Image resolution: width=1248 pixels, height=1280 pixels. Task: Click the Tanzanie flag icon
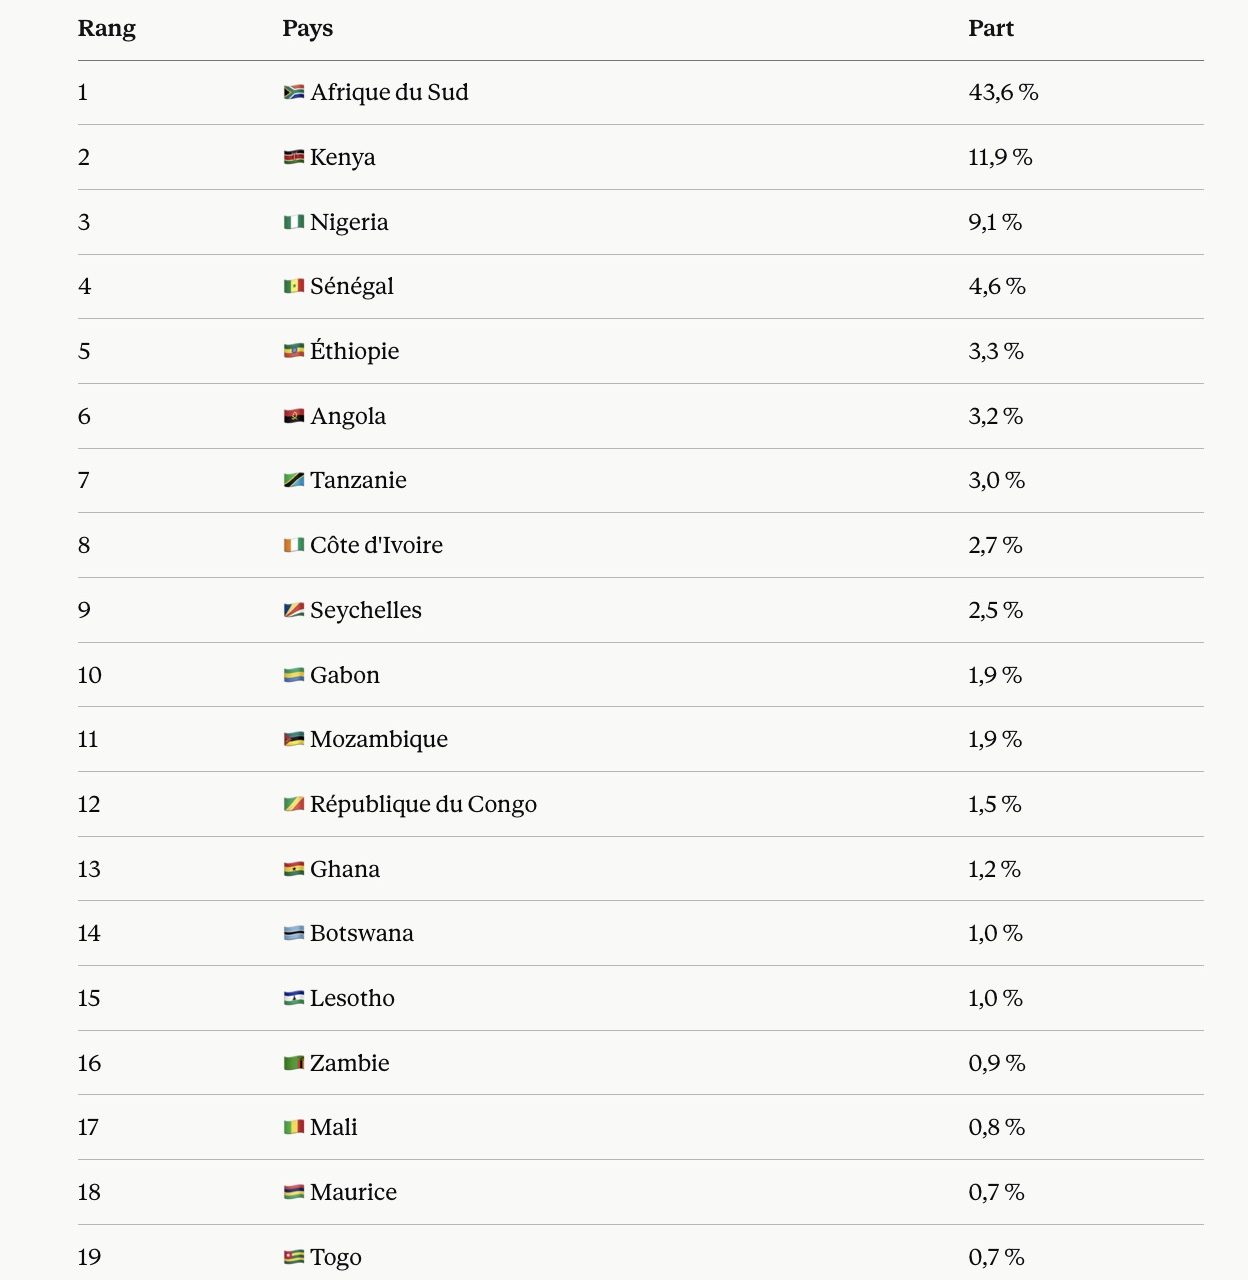pos(294,480)
